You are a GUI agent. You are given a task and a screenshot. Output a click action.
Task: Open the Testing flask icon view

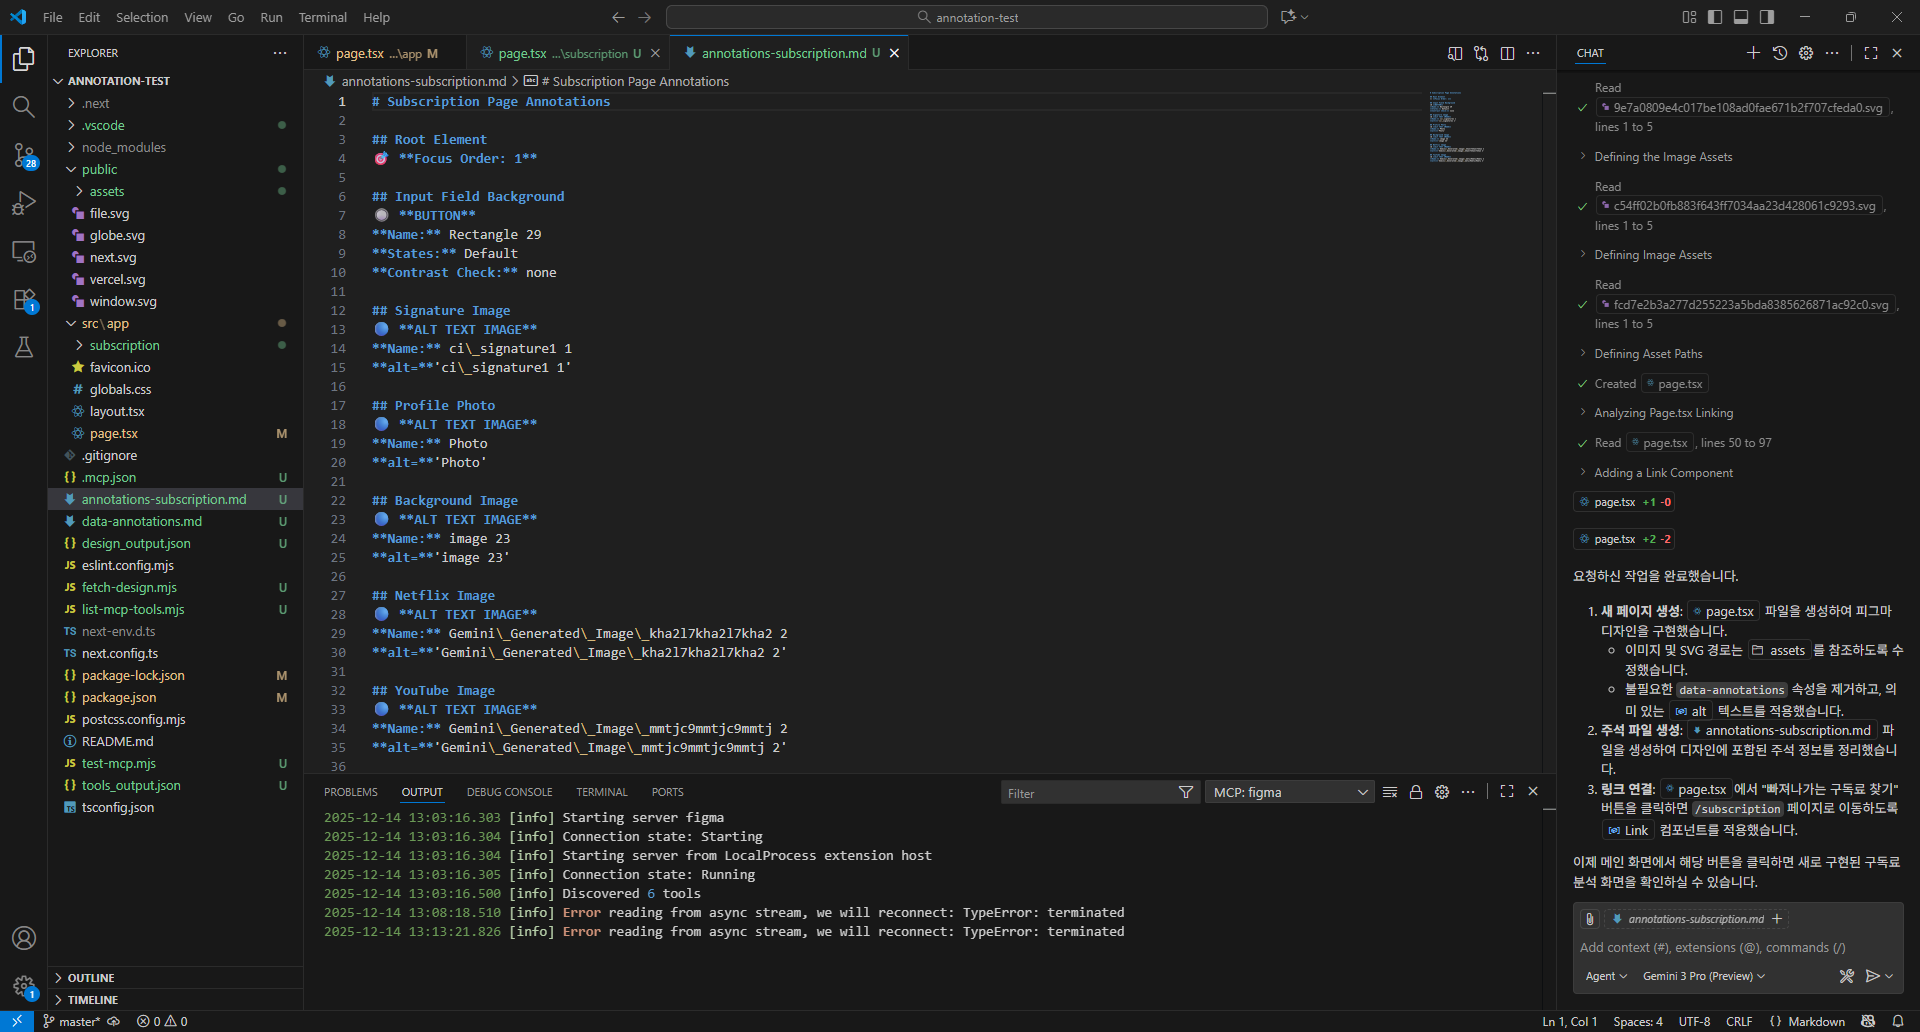point(24,347)
